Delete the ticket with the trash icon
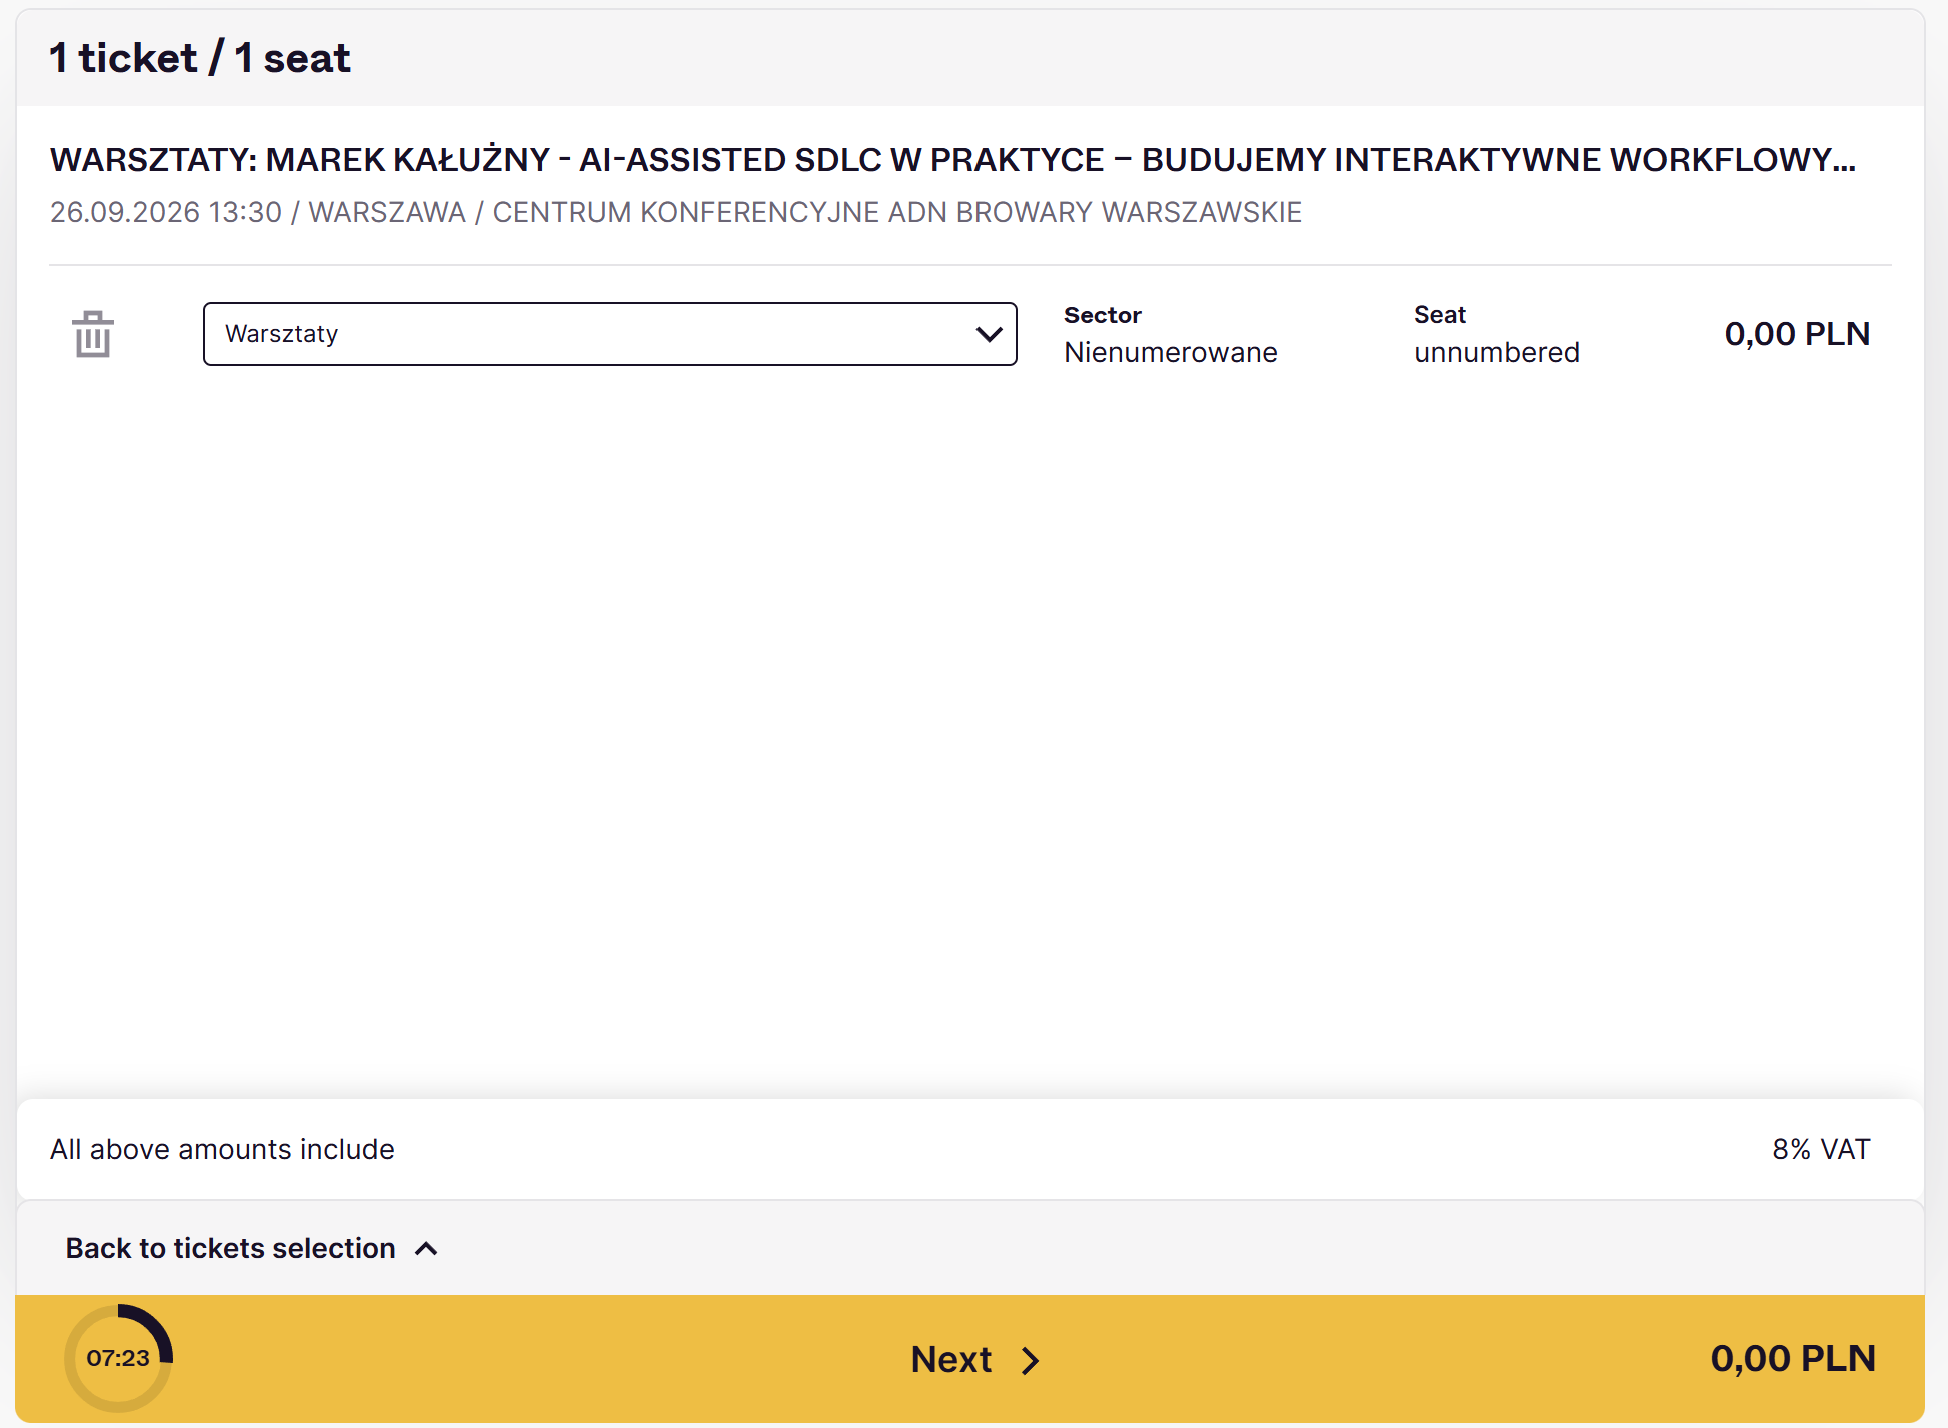The image size is (1948, 1428). pos(93,334)
